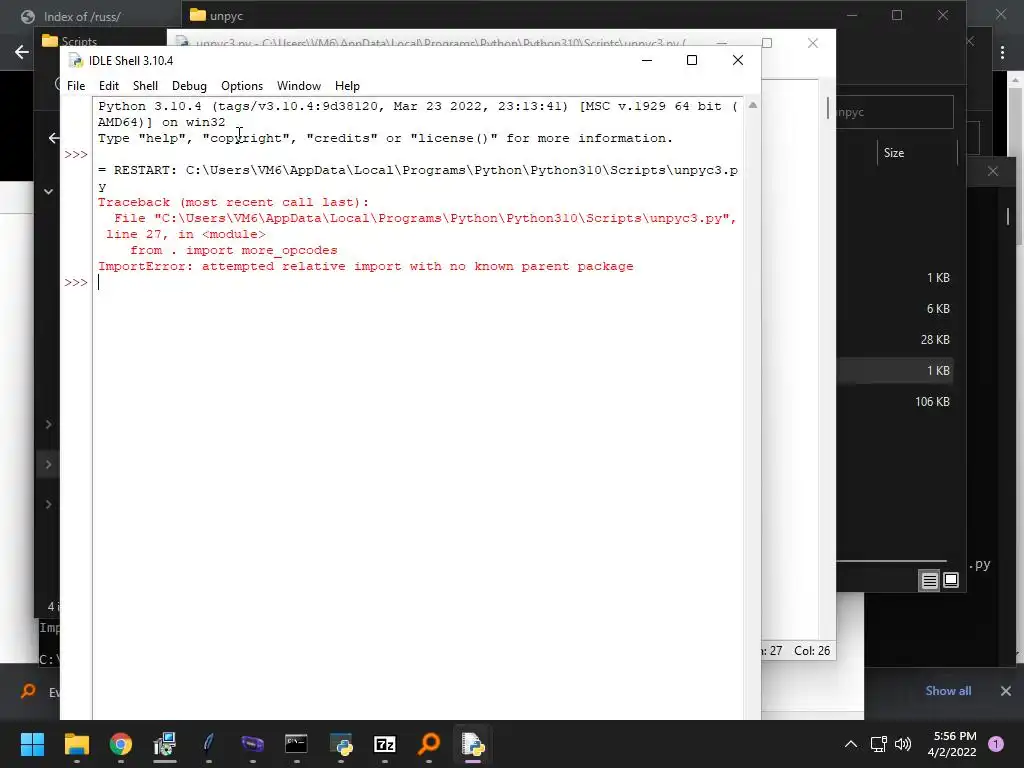Show hidden system tray icons
Viewport: 1024px width, 768px height.
coord(850,744)
